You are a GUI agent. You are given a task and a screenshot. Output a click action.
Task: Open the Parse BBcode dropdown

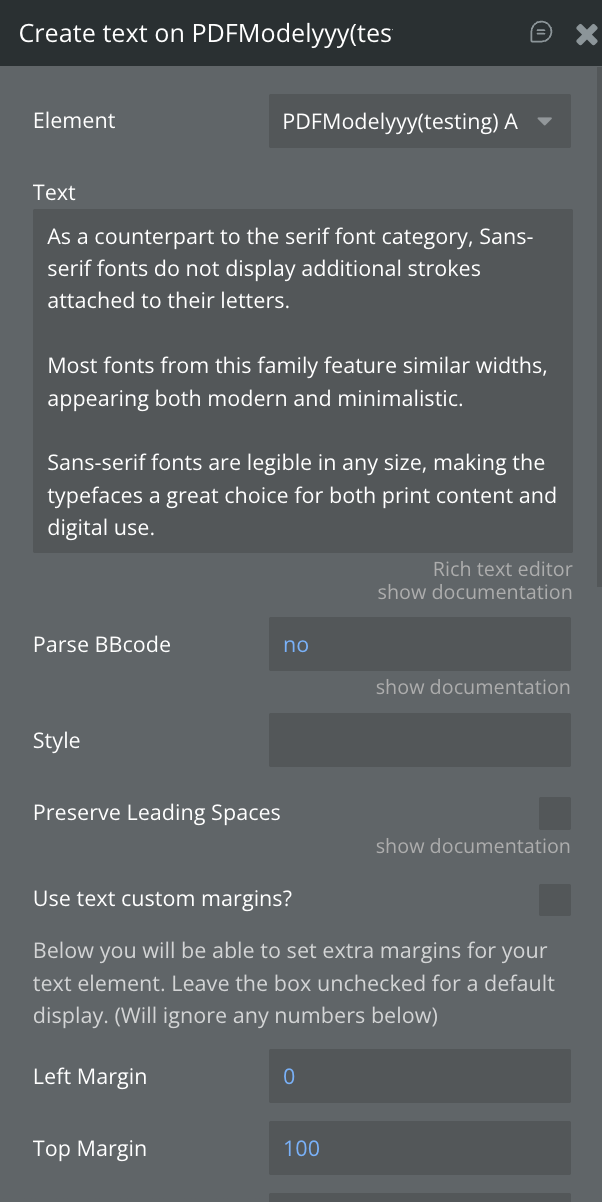click(x=419, y=645)
